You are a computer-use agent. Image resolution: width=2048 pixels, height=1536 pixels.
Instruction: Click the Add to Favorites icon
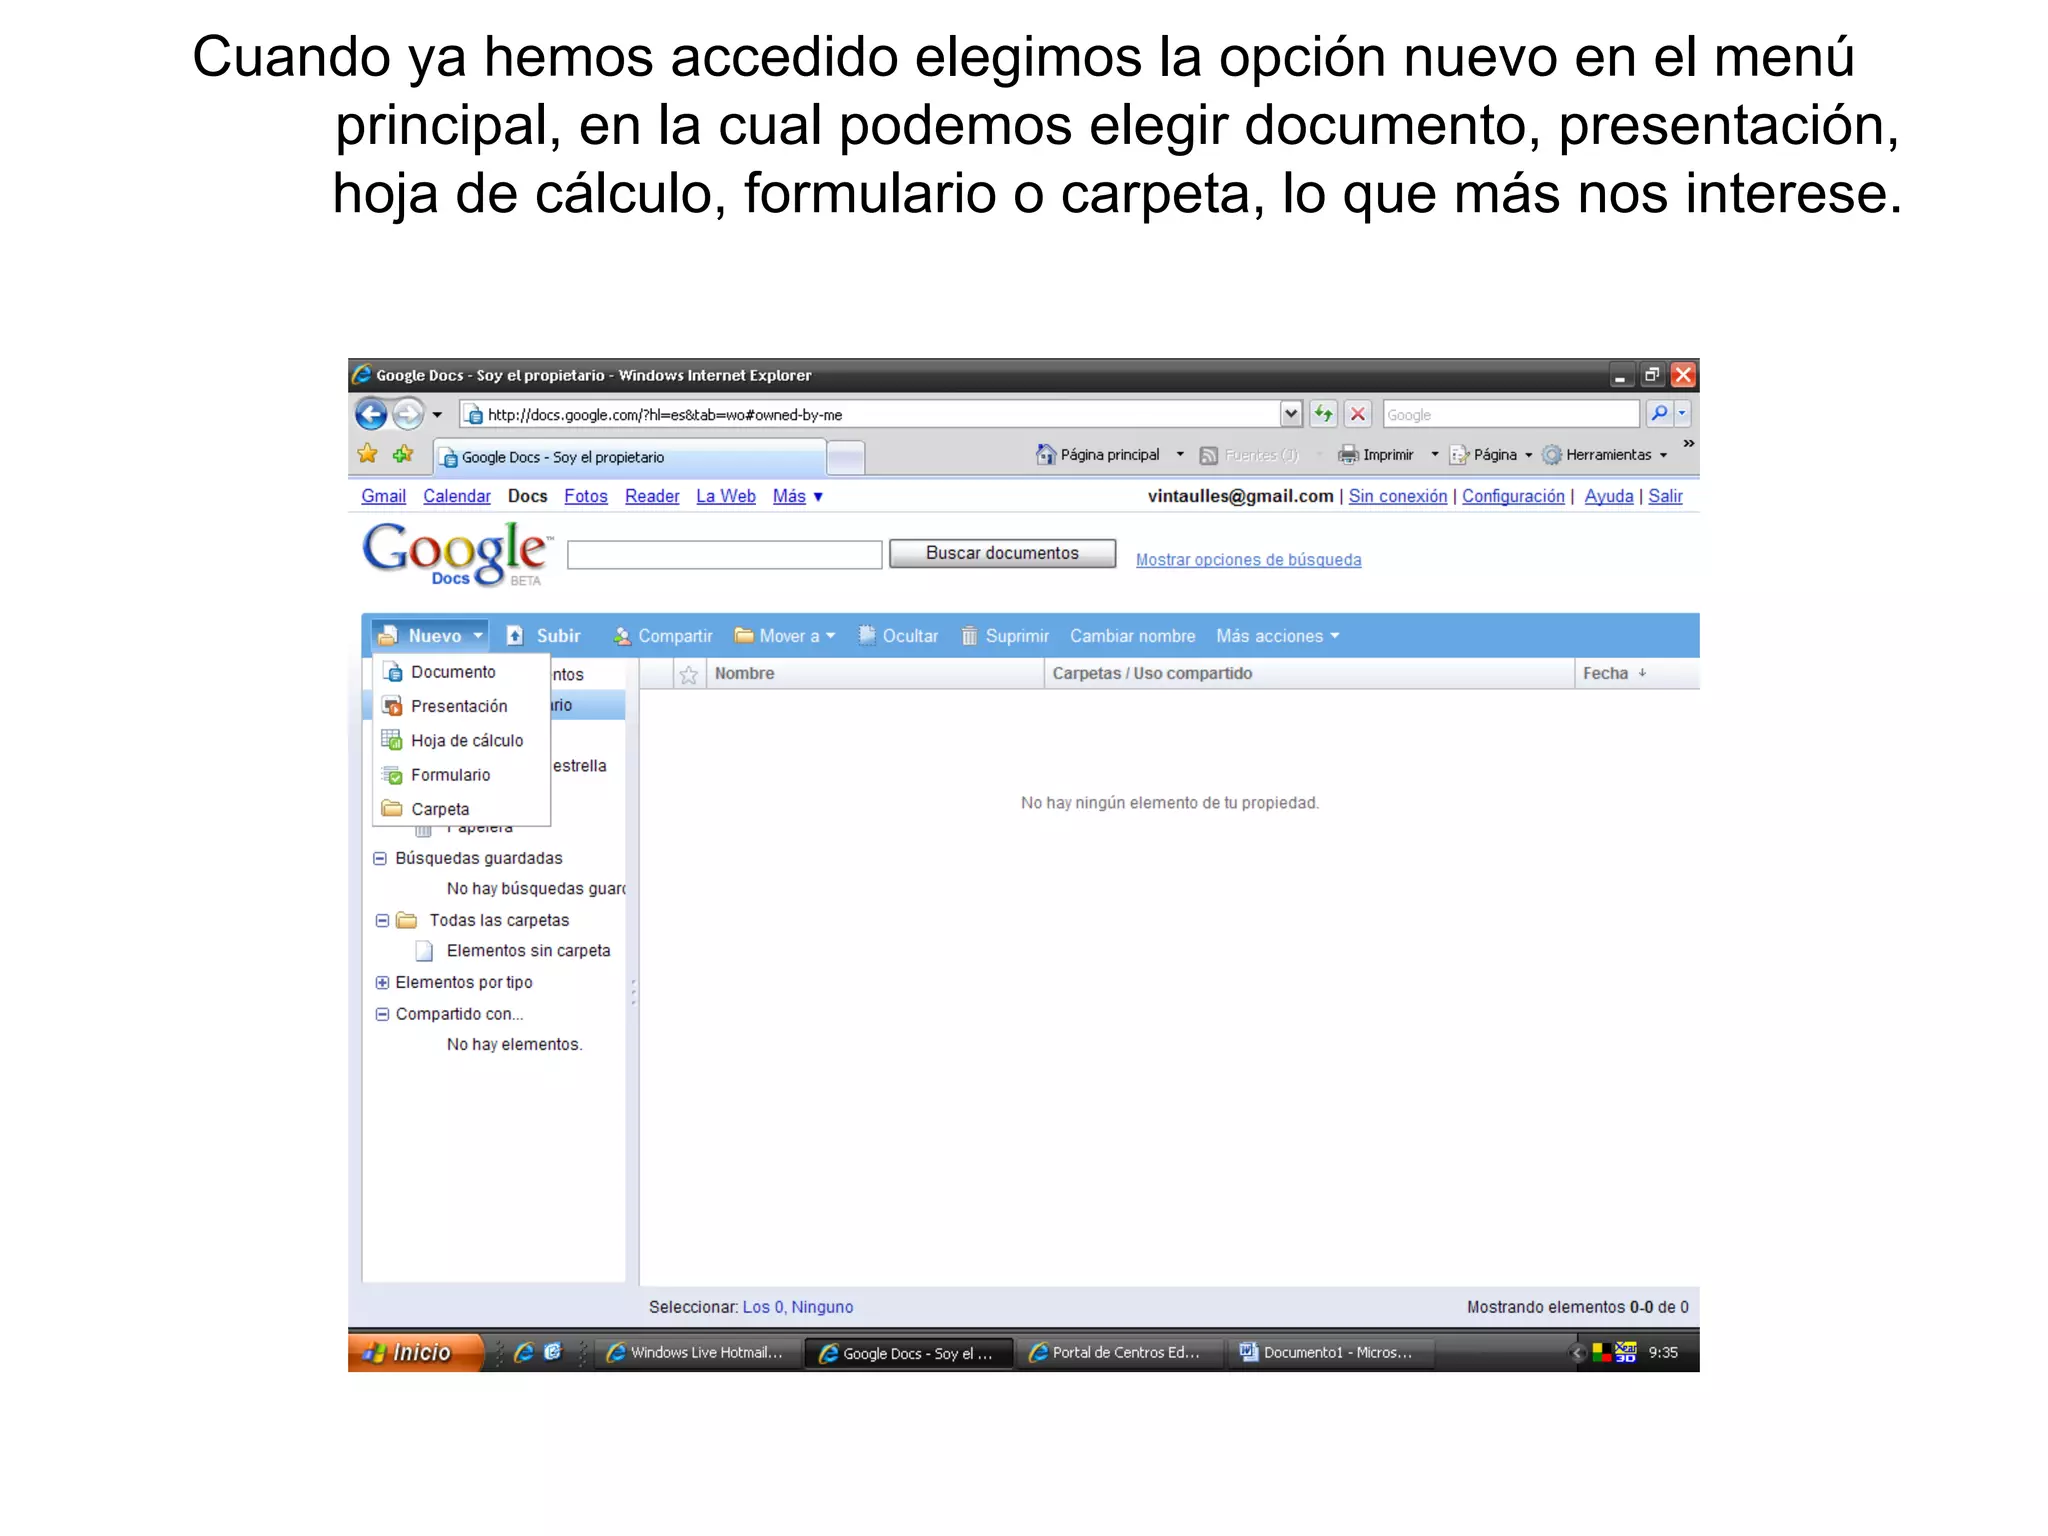click(x=403, y=455)
